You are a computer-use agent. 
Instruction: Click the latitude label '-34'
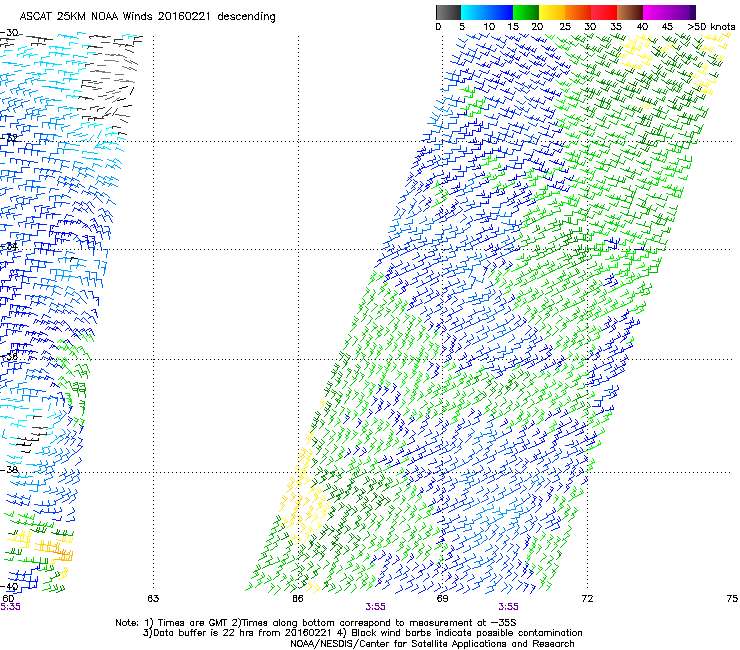pyautogui.click(x=9, y=246)
